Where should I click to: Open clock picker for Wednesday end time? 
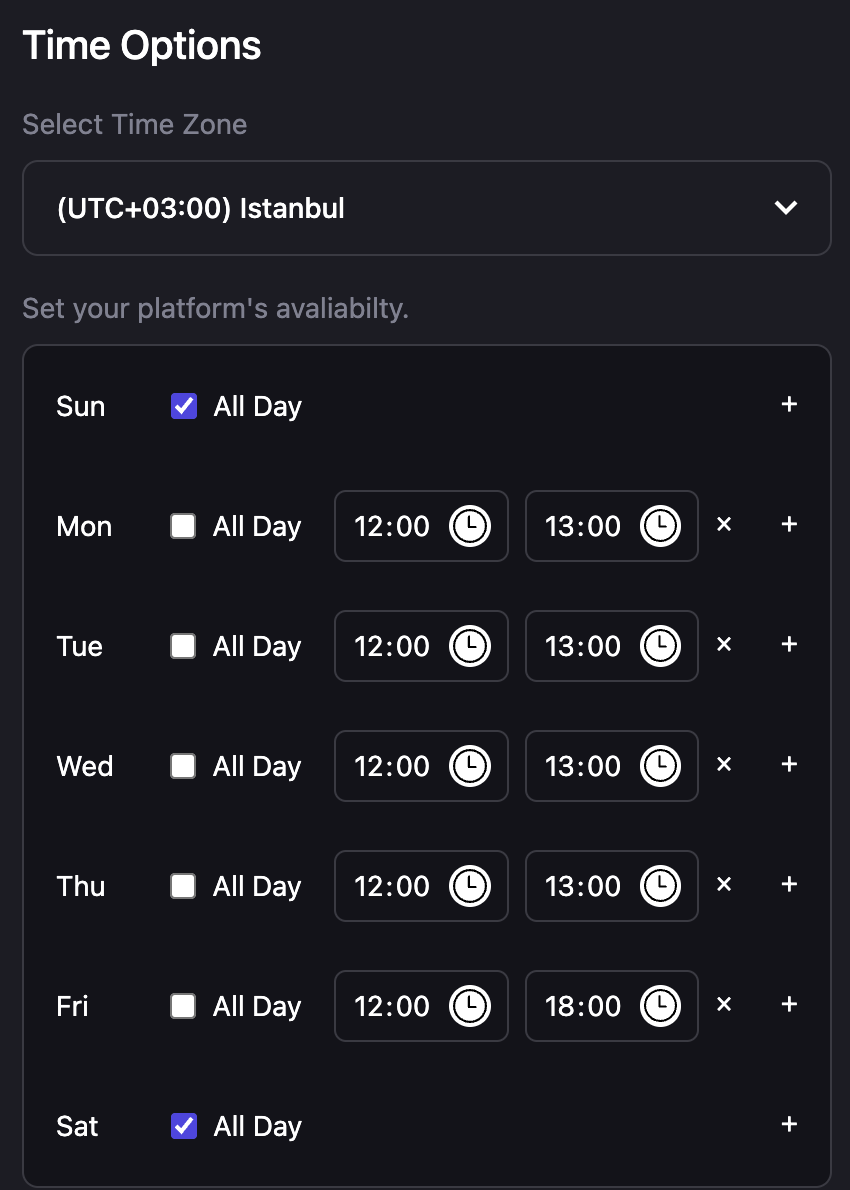[660, 766]
